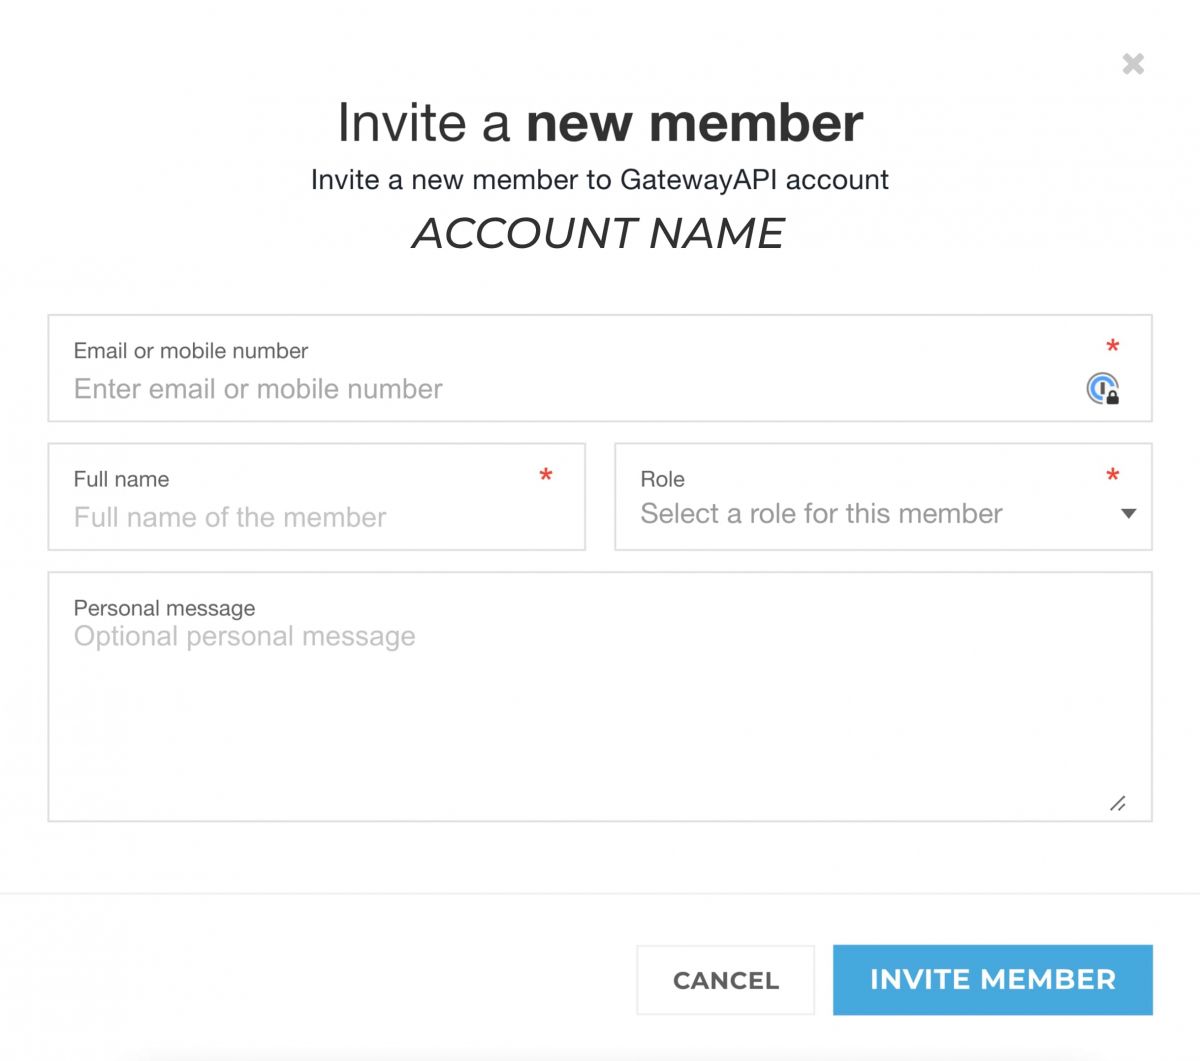The height and width of the screenshot is (1061, 1200).
Task: Select the Role dropdown arrow
Action: coord(1127,513)
